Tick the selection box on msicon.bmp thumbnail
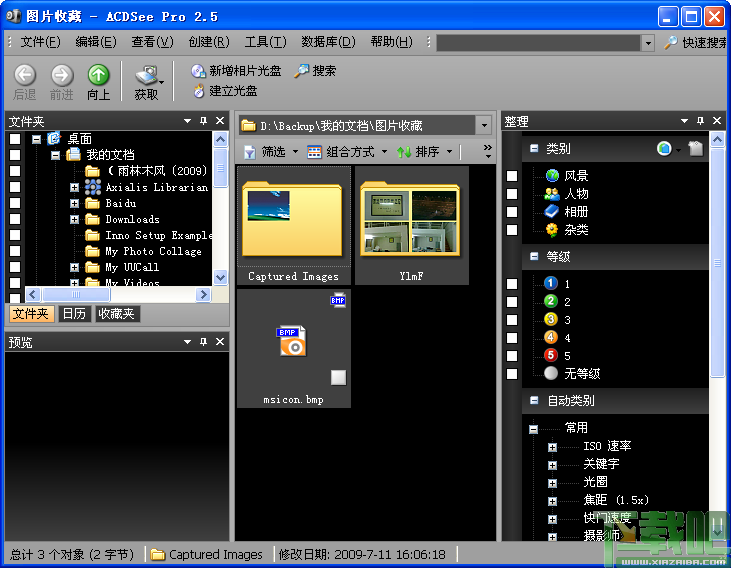This screenshot has width=731, height=568. coord(338,377)
